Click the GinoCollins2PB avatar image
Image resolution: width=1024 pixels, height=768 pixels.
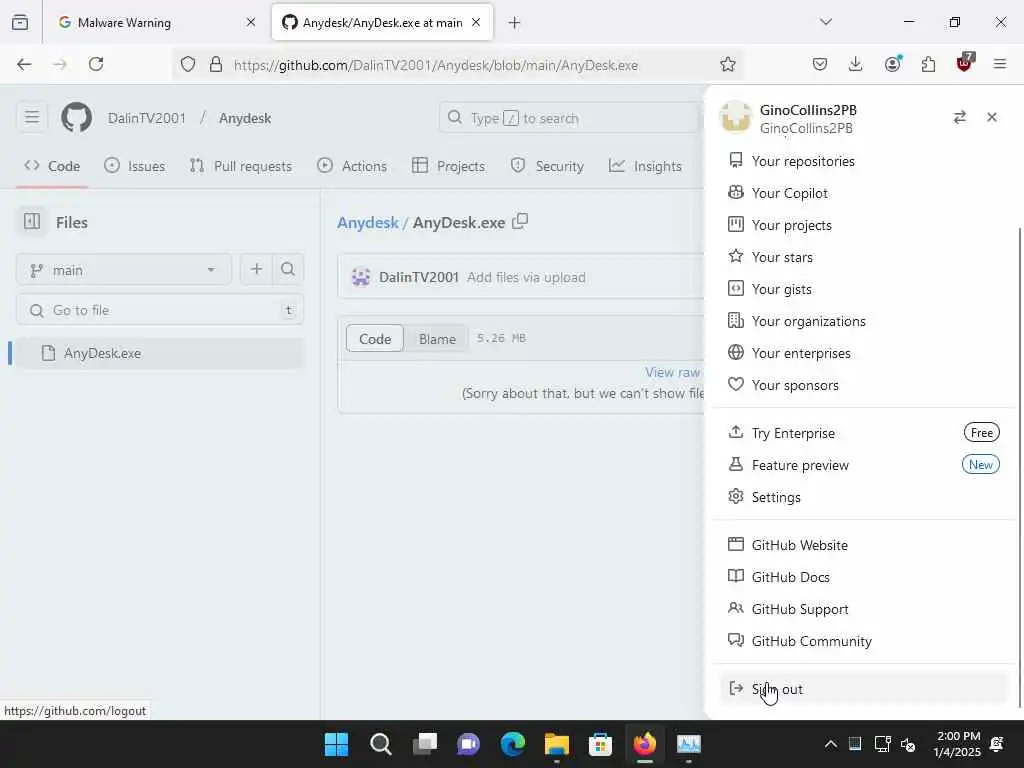(736, 118)
